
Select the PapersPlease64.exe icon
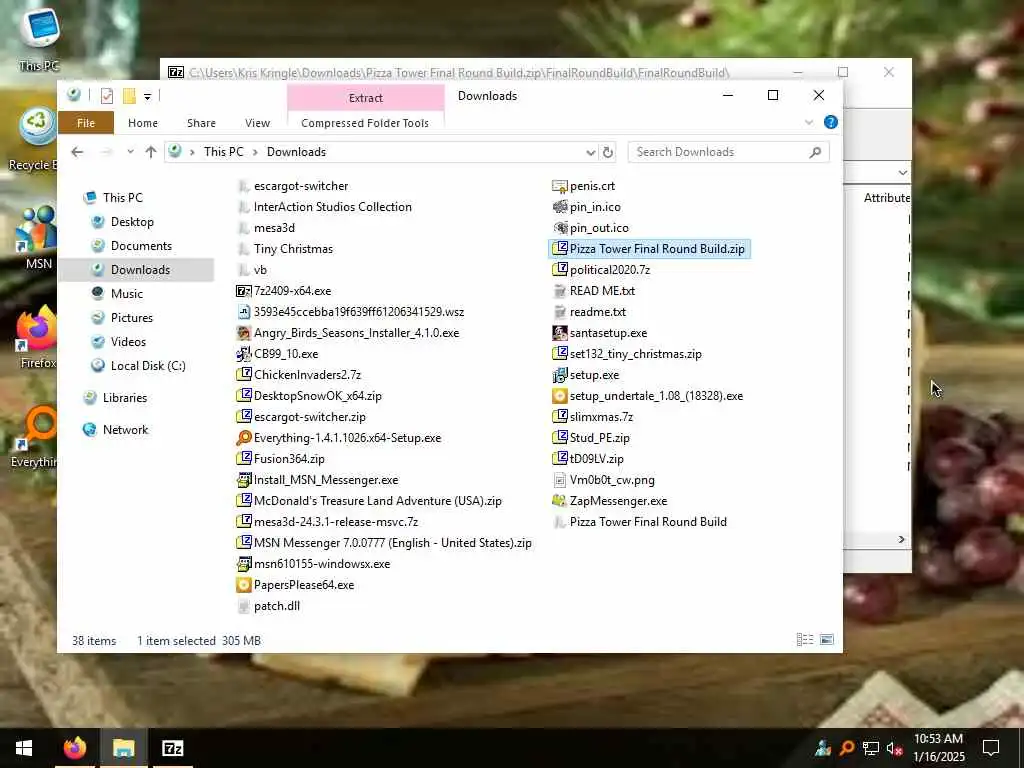click(x=244, y=585)
